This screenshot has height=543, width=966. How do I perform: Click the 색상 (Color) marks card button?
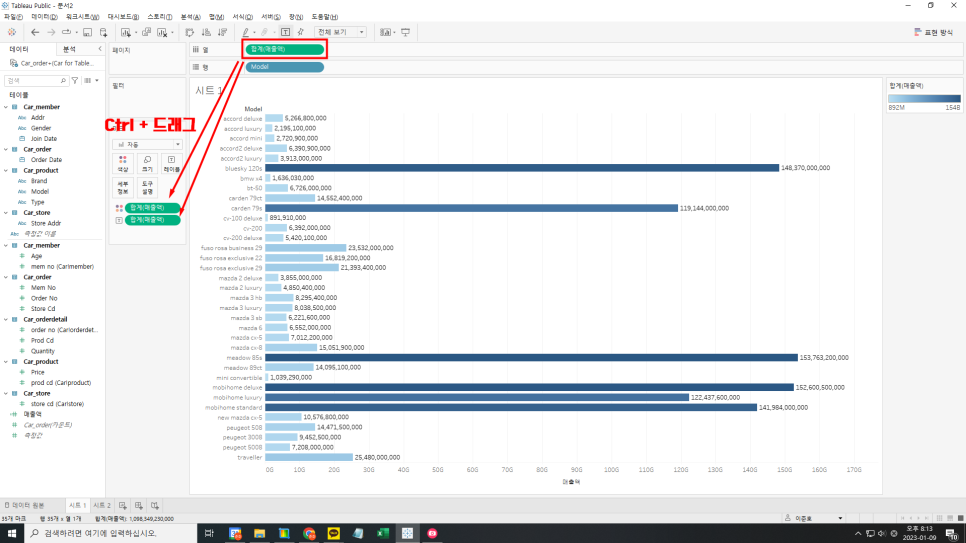[x=123, y=163]
